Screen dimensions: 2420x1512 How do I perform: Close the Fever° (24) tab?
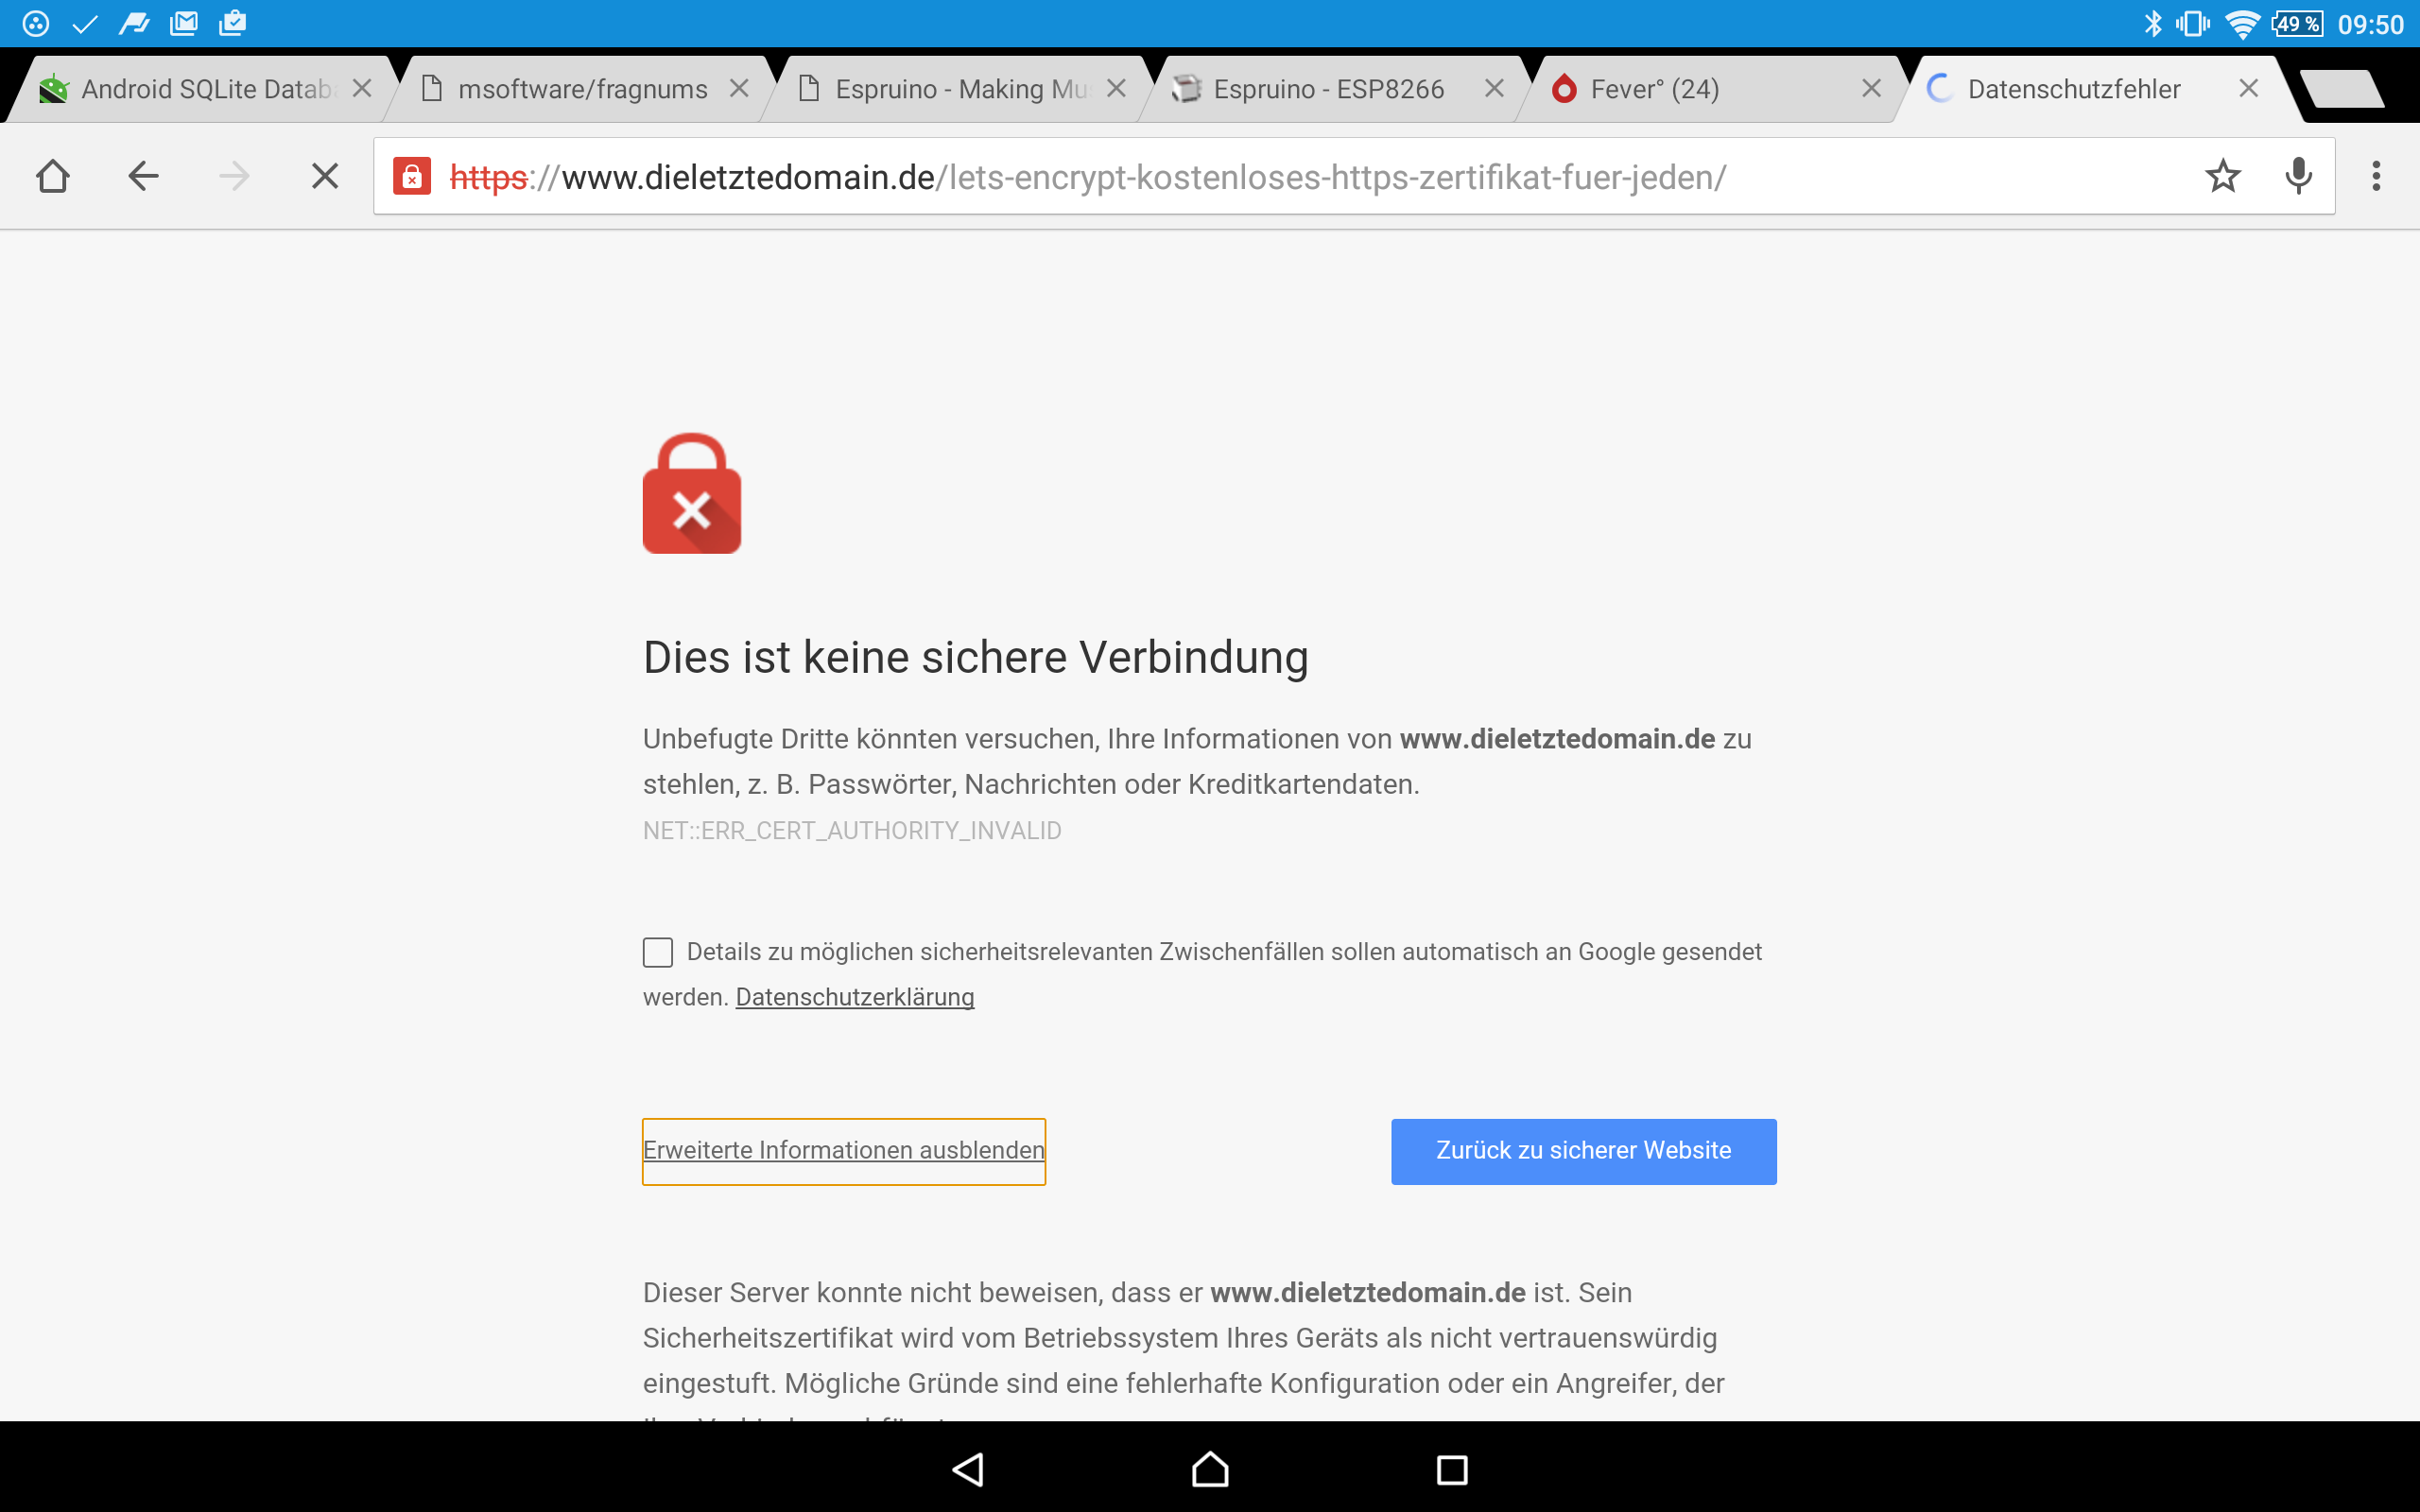pyautogui.click(x=1871, y=89)
